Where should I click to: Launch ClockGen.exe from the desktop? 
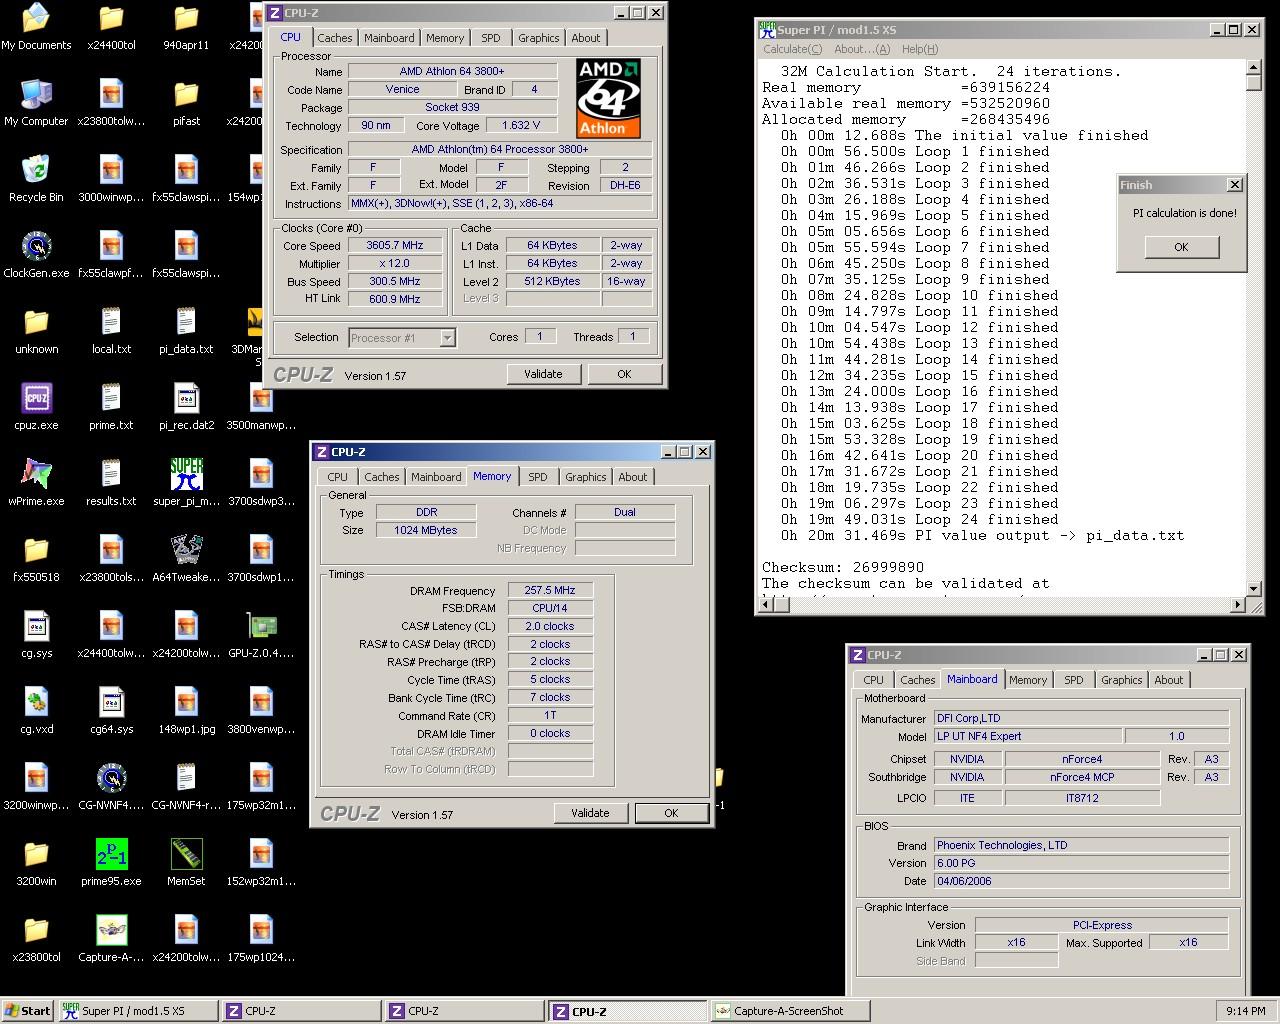(x=36, y=255)
